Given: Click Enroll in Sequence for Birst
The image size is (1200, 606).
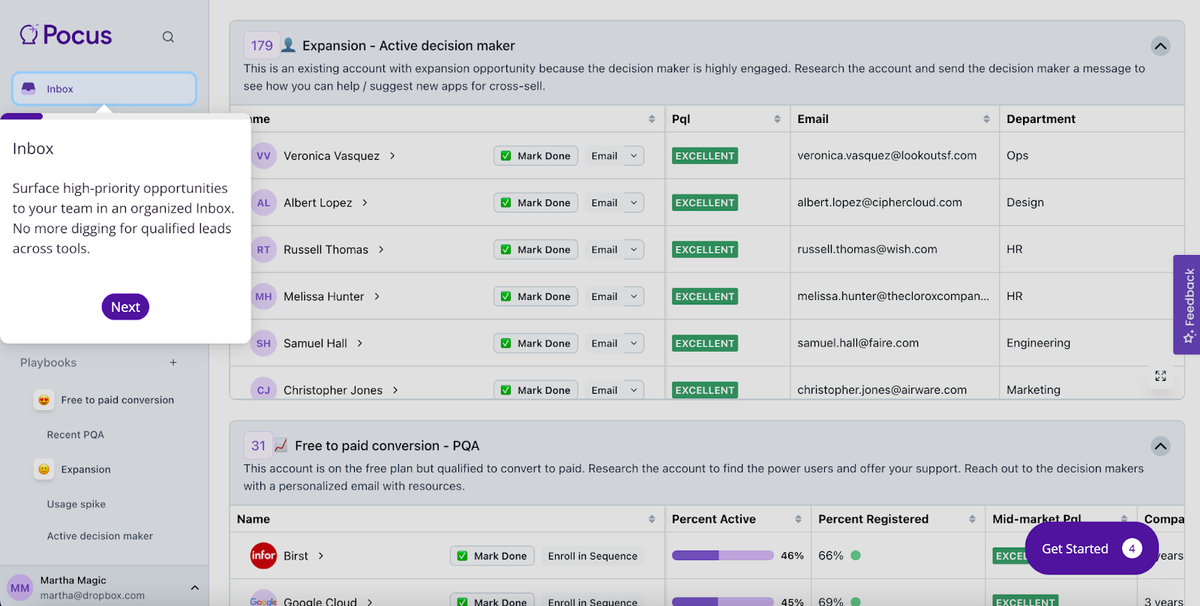Looking at the screenshot, I should pyautogui.click(x=592, y=556).
